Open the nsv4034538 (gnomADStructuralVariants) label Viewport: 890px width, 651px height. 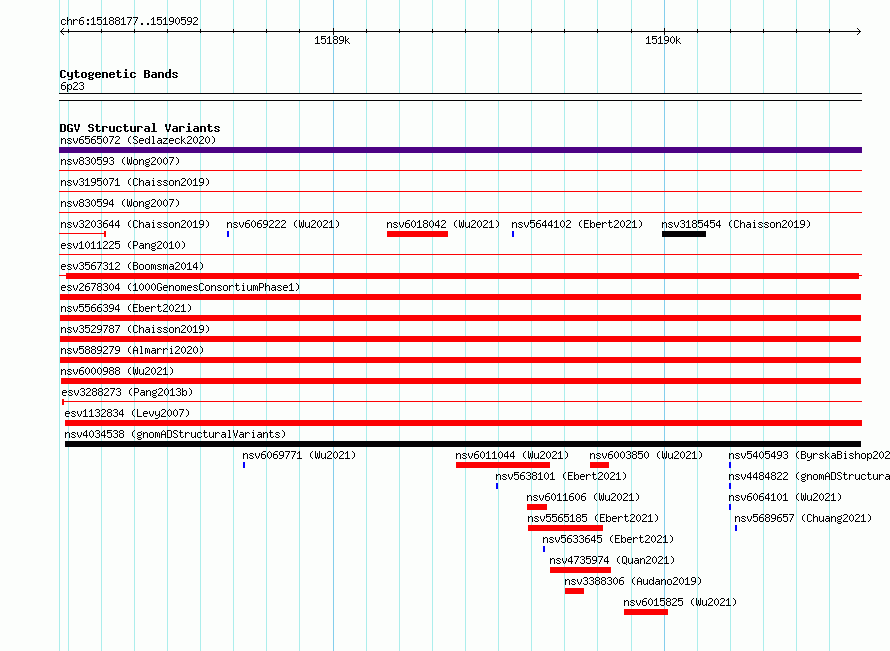point(175,434)
